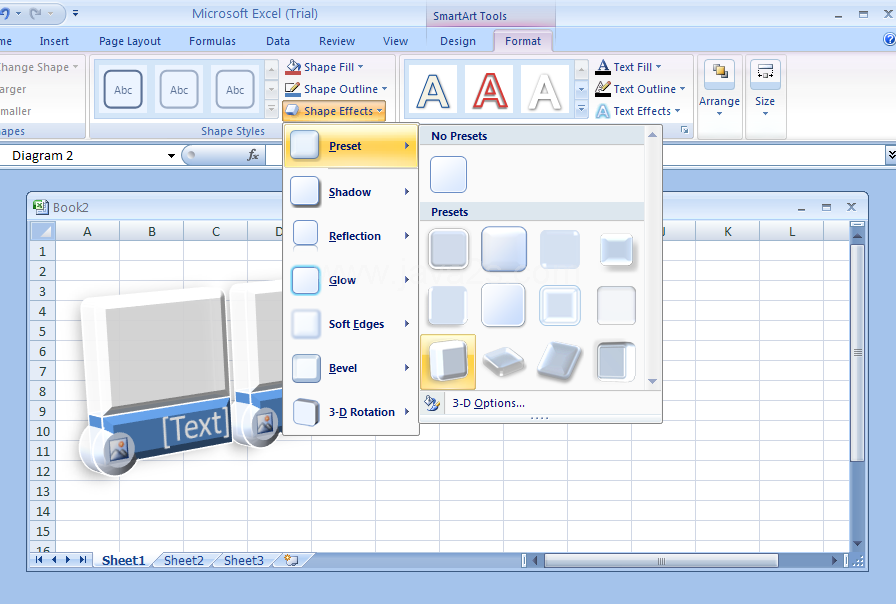Click the 3-D Options paint icon
The image size is (896, 604).
click(x=433, y=403)
